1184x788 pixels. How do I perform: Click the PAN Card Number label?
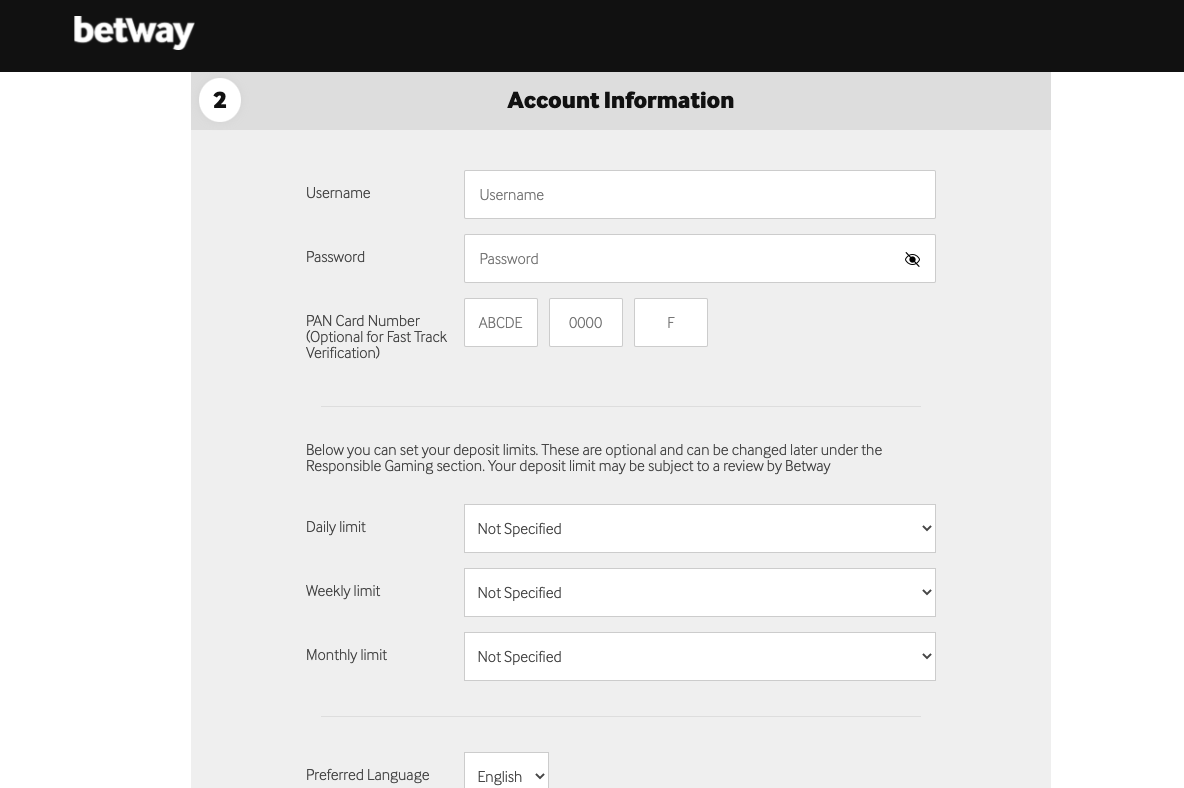click(376, 336)
